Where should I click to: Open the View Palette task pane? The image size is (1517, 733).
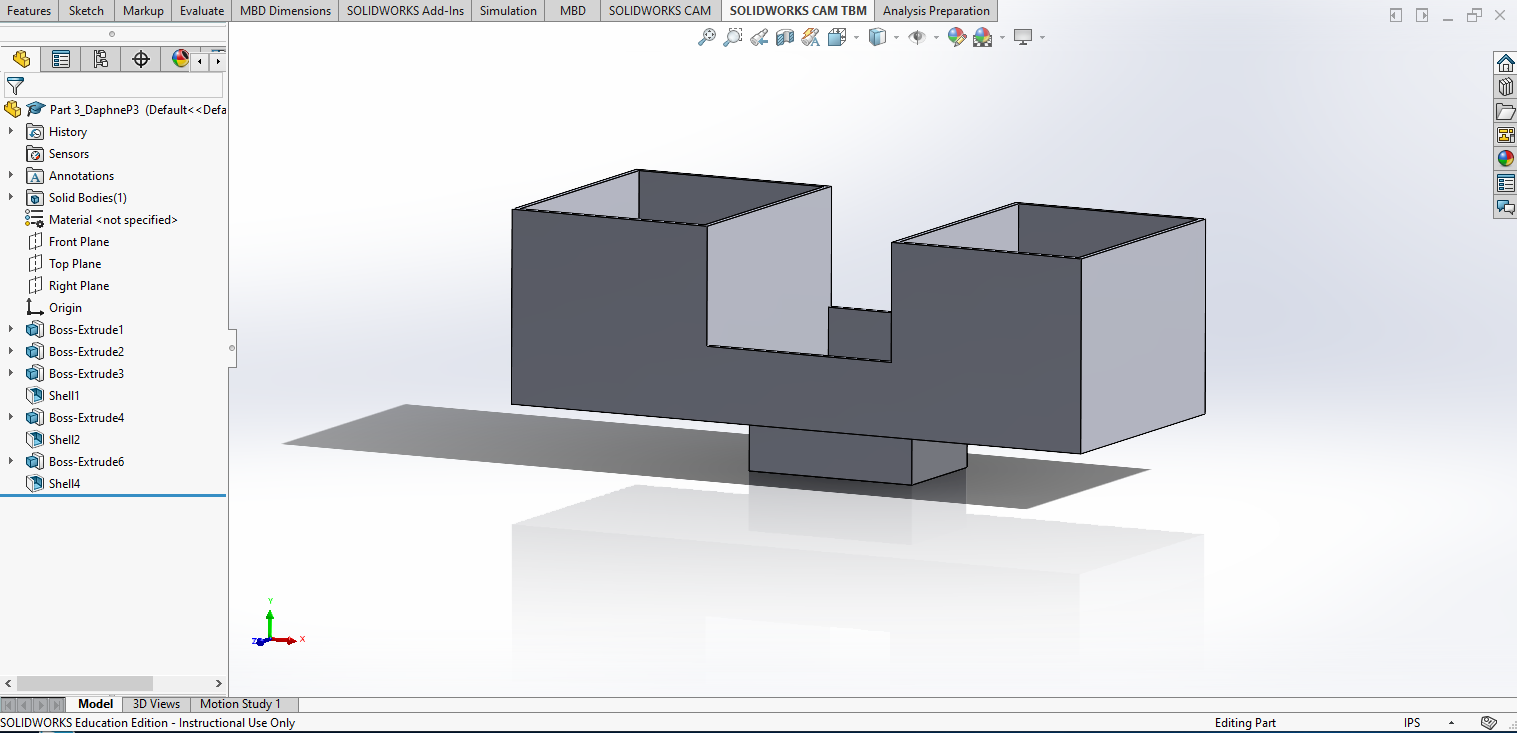point(1505,135)
